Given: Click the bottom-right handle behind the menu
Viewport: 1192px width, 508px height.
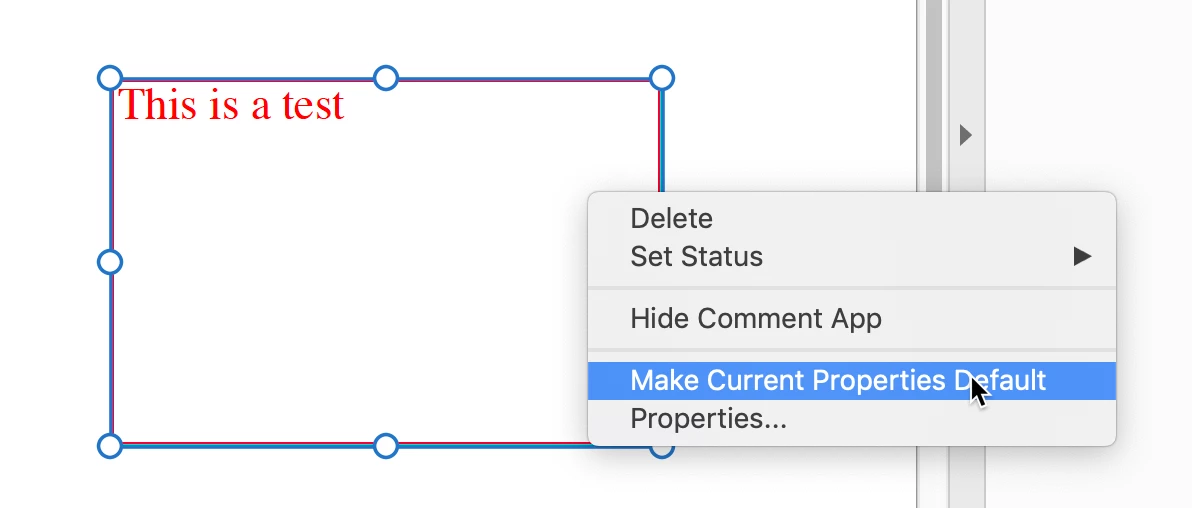Looking at the screenshot, I should pos(661,452).
